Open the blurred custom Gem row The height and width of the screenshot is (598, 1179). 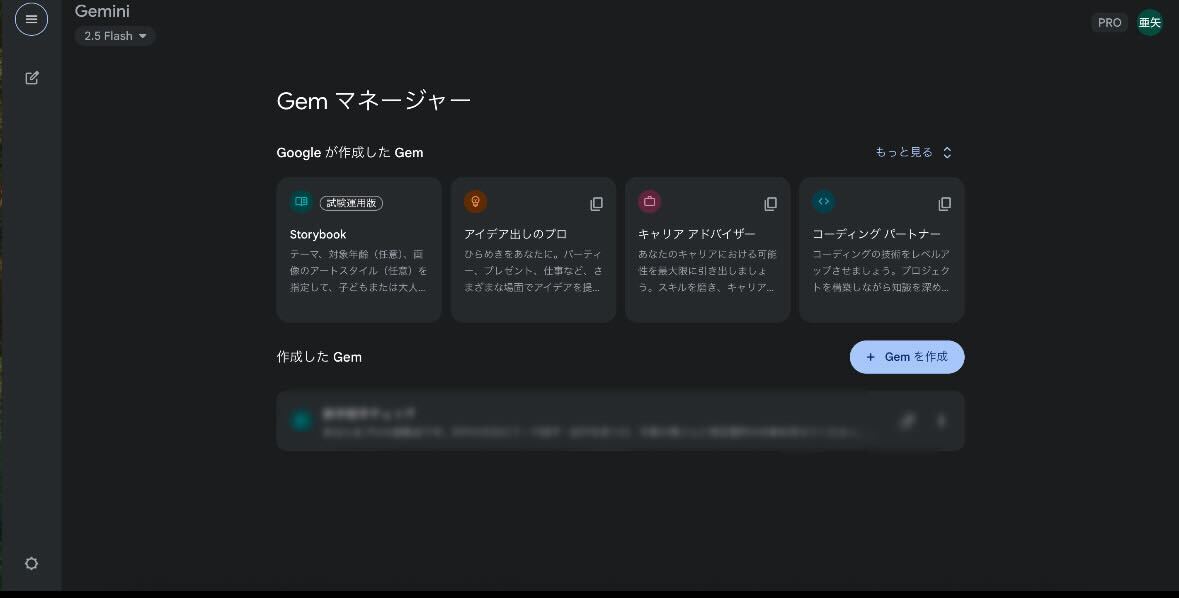620,421
